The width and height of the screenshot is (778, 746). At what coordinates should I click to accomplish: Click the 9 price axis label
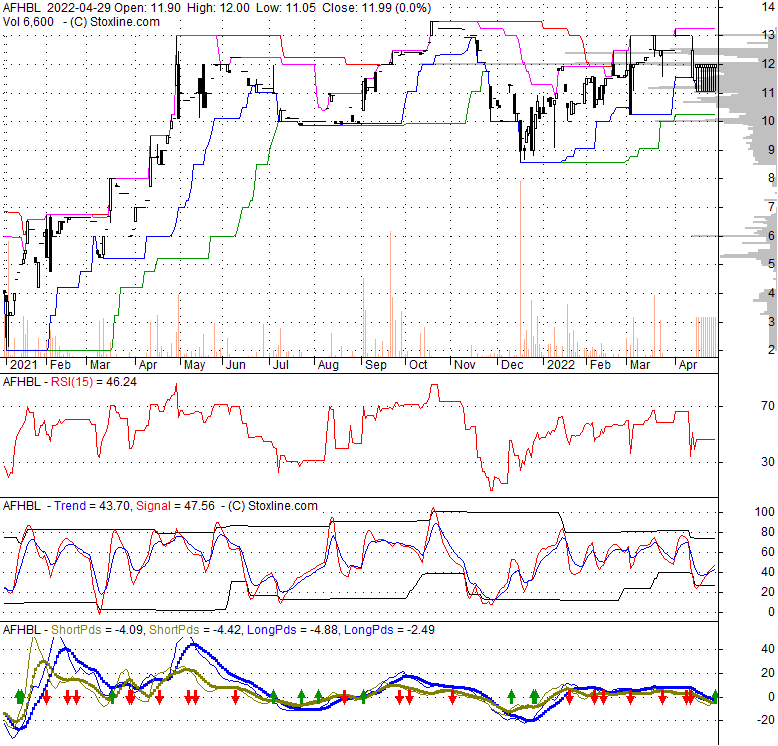click(x=771, y=149)
